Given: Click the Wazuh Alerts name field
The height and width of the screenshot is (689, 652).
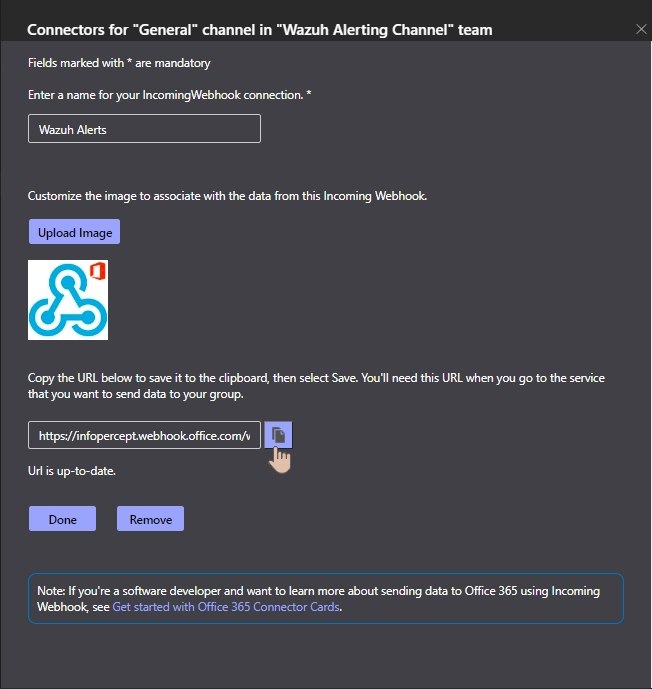Looking at the screenshot, I should (144, 129).
